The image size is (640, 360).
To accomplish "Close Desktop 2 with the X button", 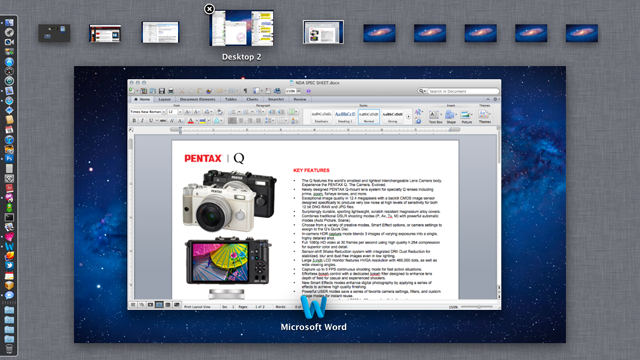I will click(209, 9).
